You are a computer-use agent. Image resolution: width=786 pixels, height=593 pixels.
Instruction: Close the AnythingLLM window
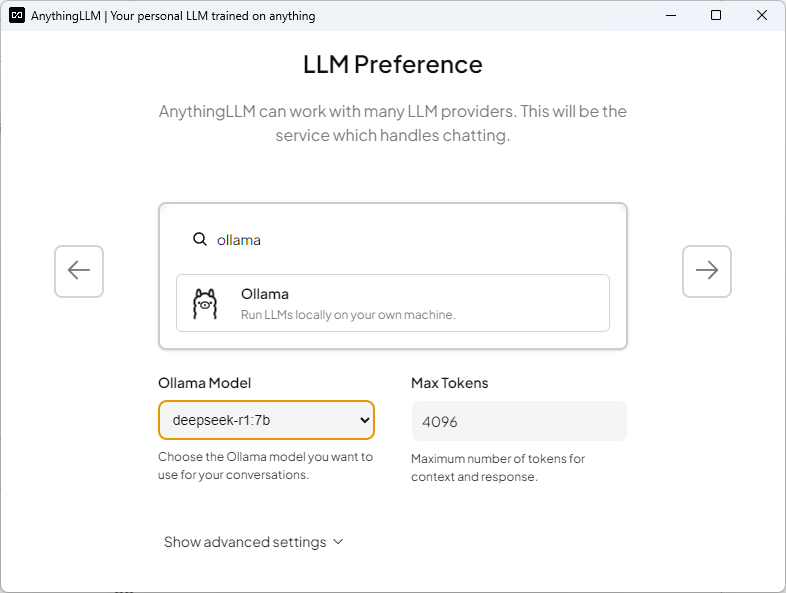(761, 16)
